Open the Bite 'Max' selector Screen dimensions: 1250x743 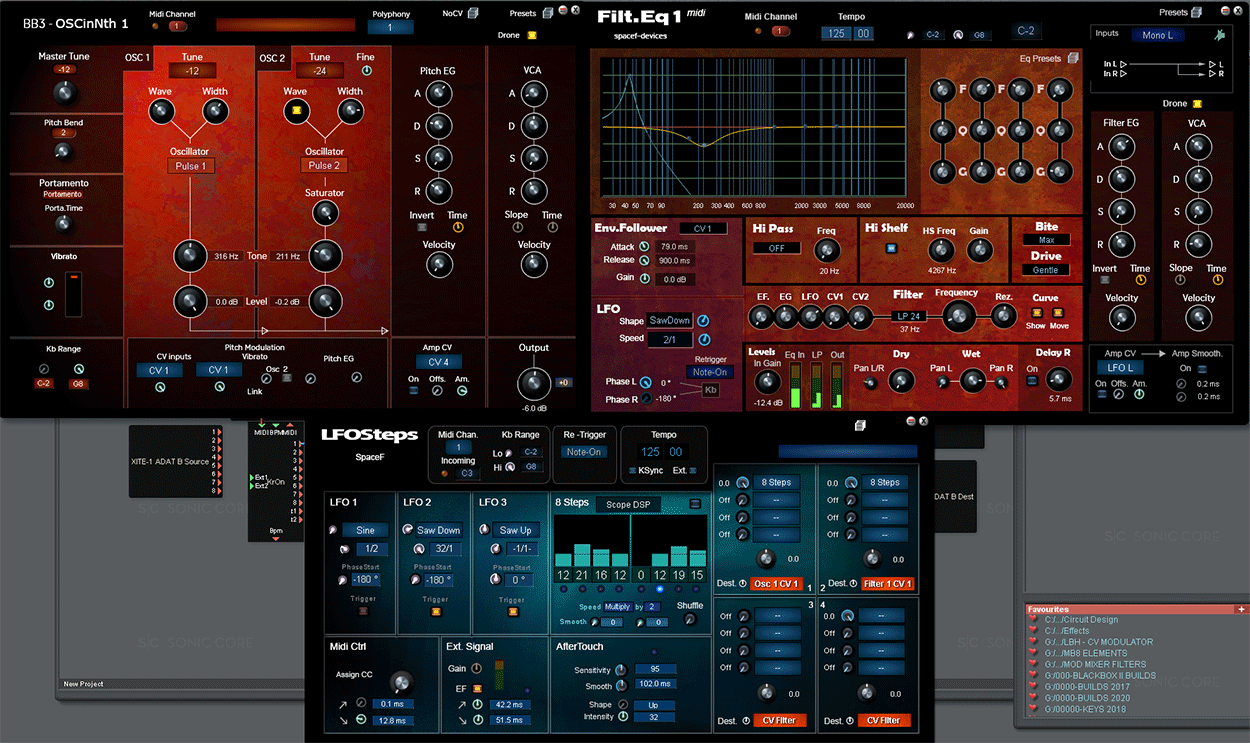tap(1046, 240)
